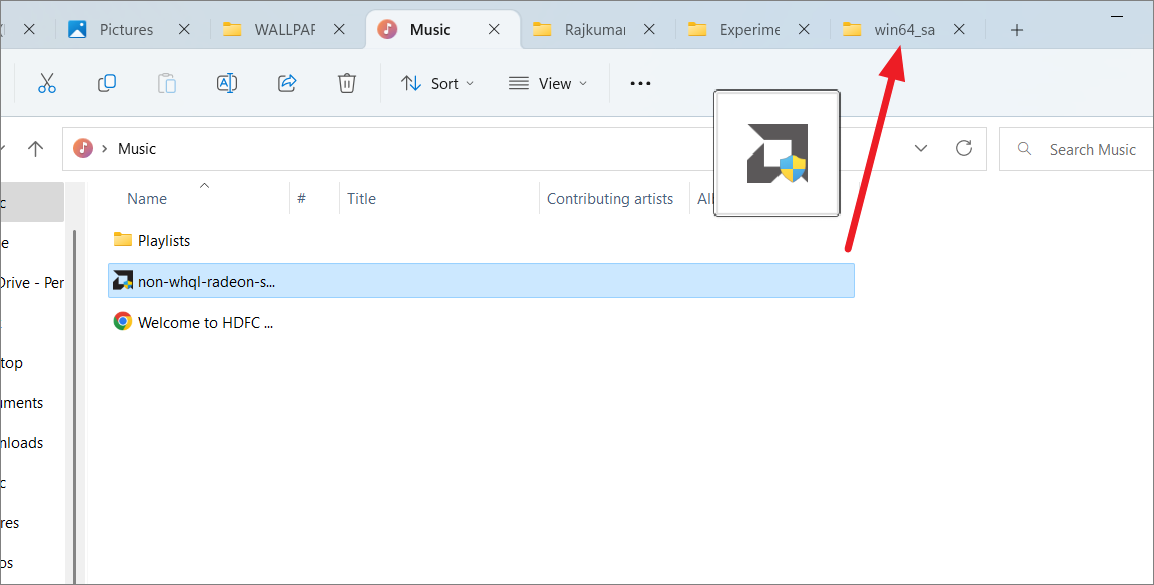
Task: Click the Cut scissors icon
Action: 46,83
